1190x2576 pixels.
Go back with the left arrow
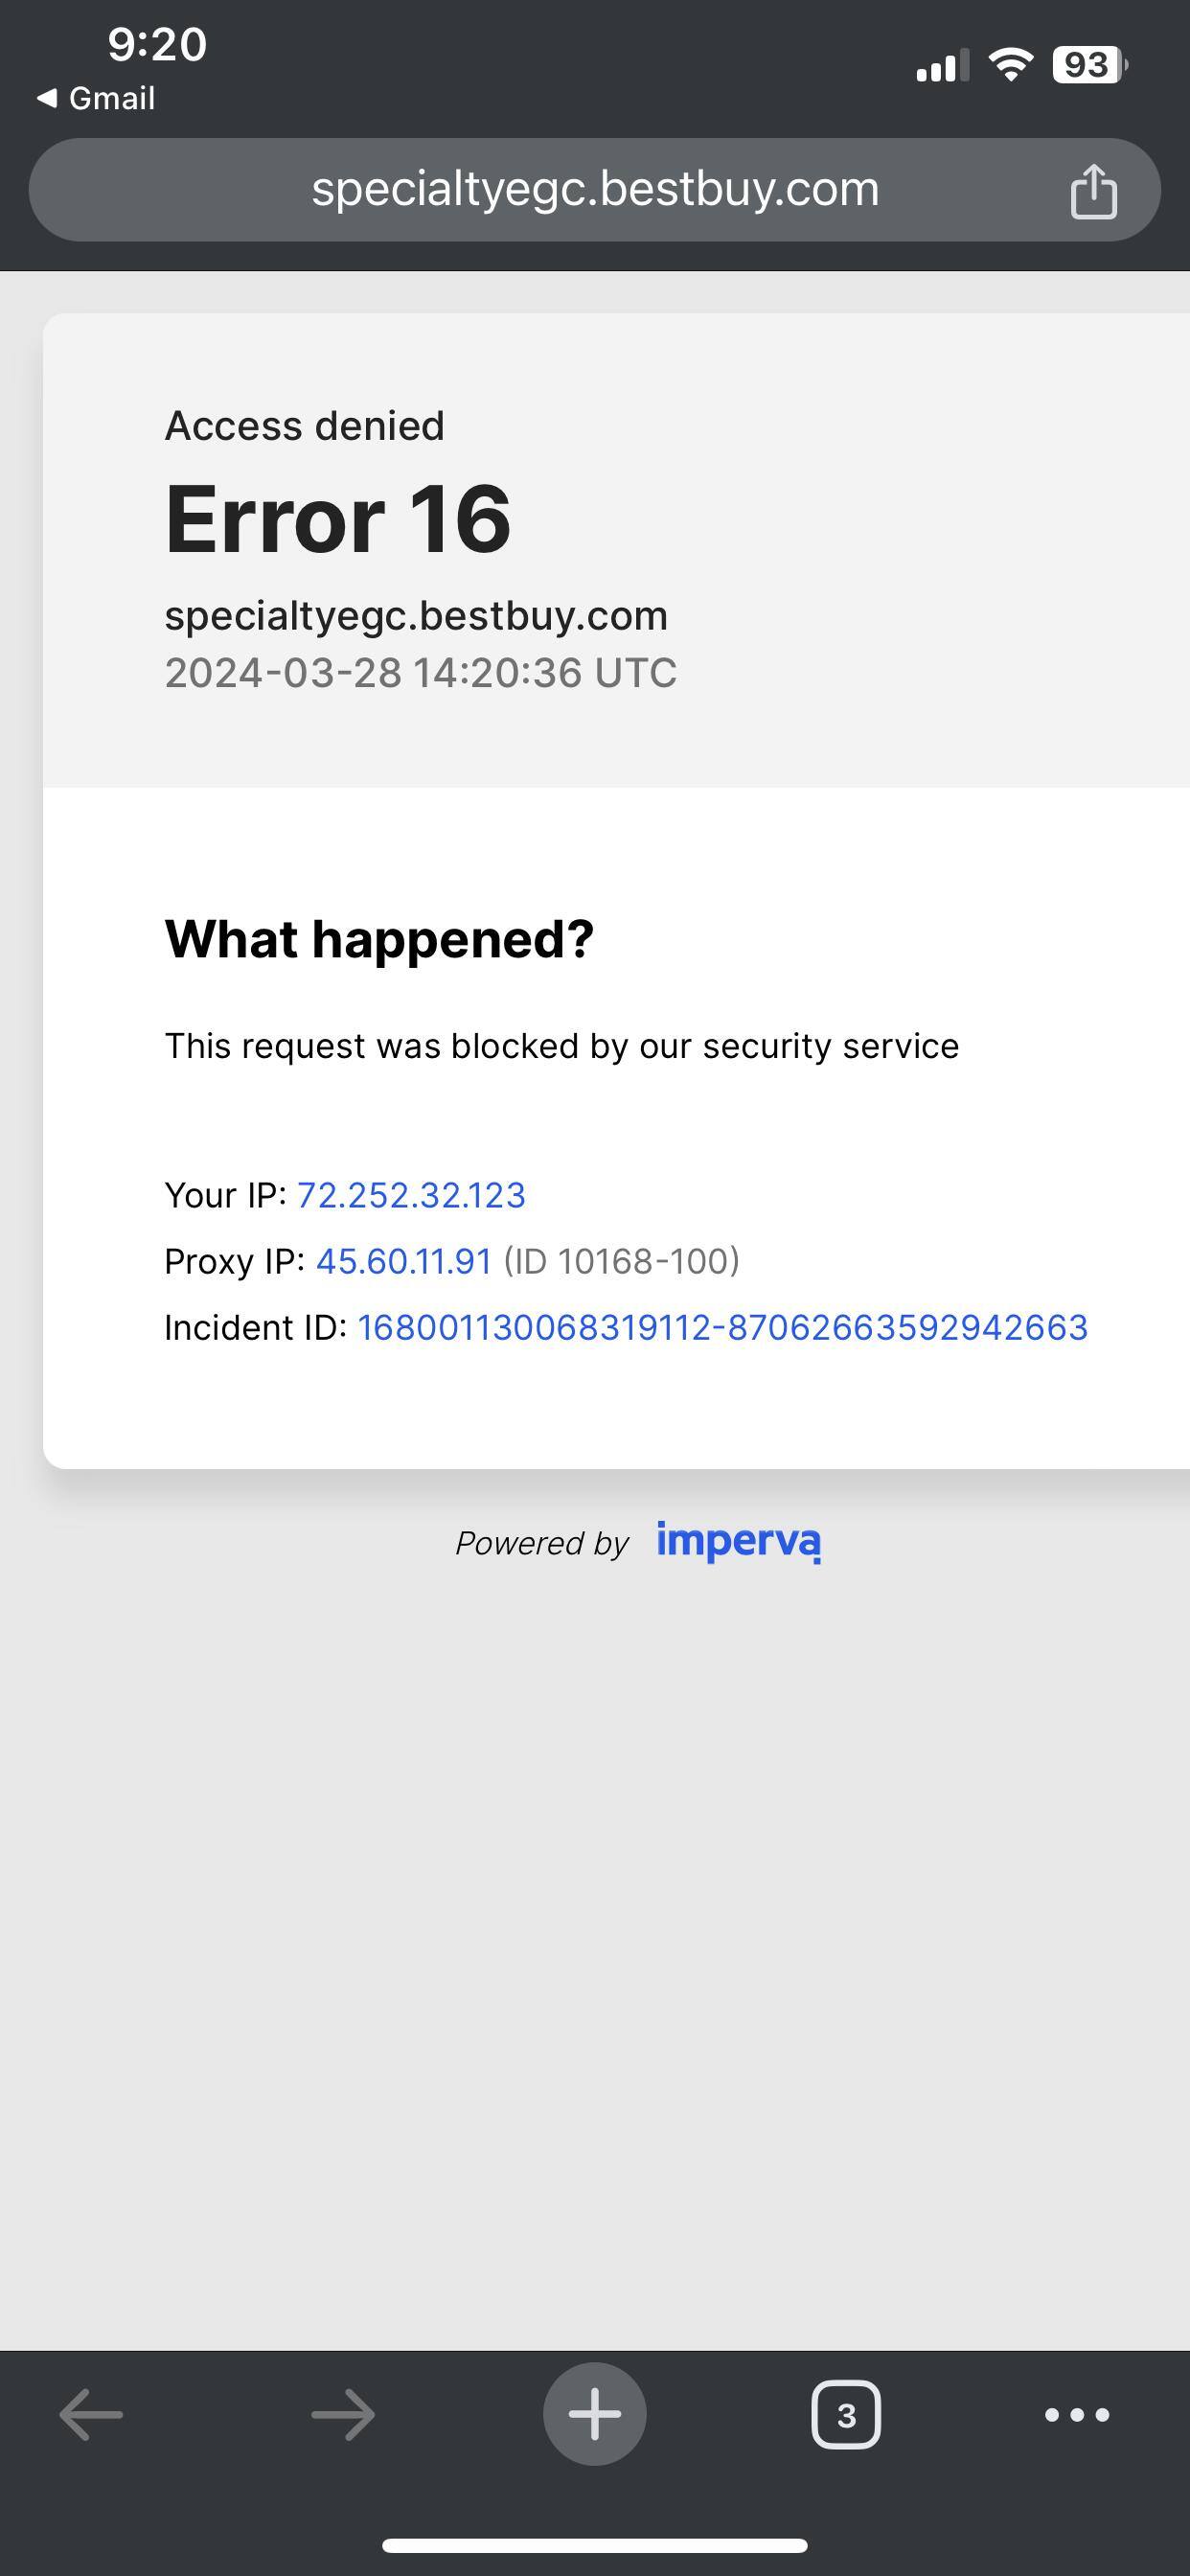pyautogui.click(x=91, y=2415)
